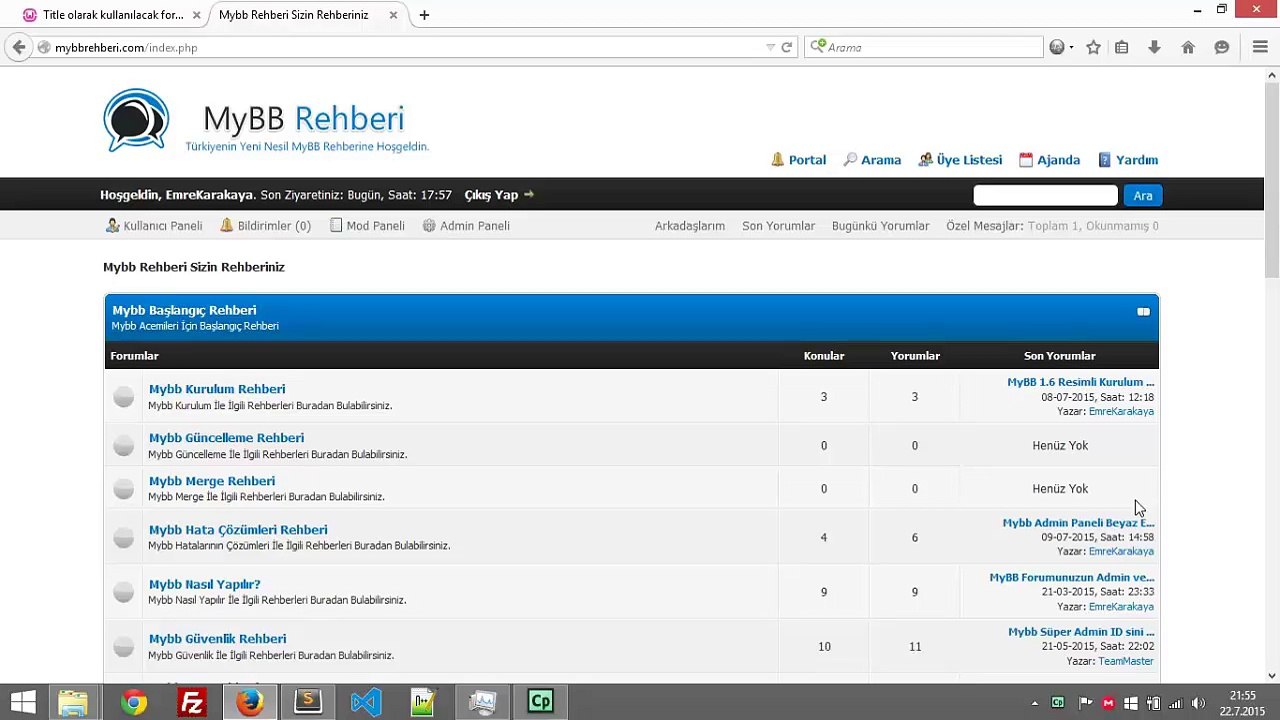Viewport: 1280px width, 720px height.
Task: Open the Firefox hamburger menu
Action: click(1260, 47)
